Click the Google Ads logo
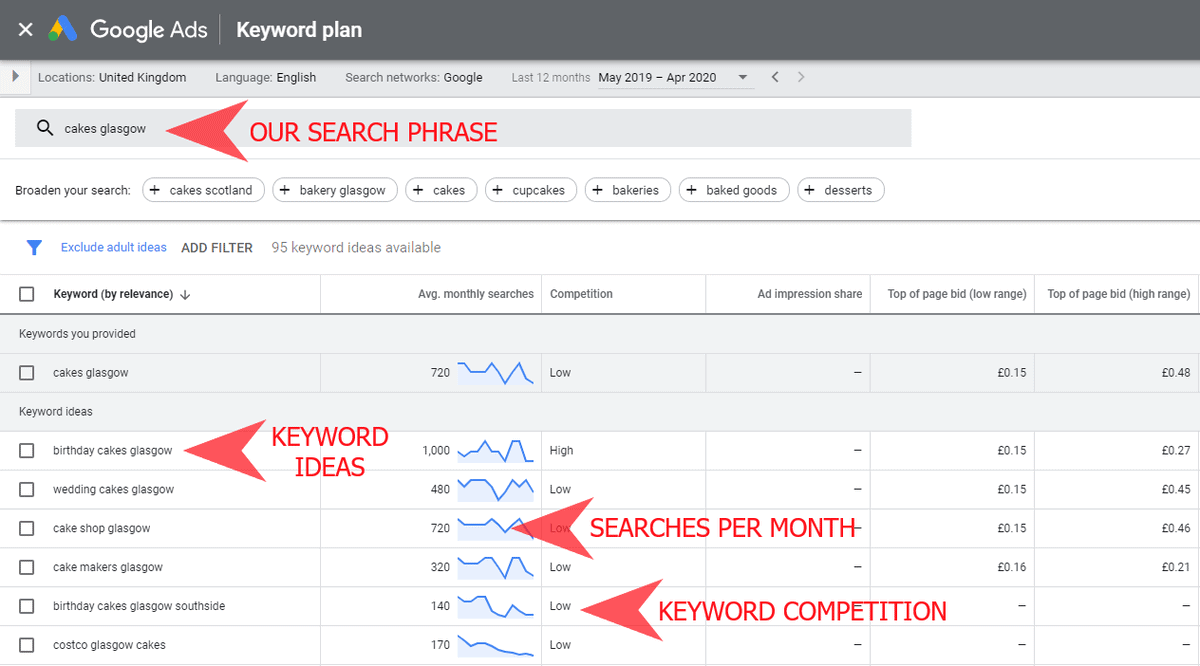The width and height of the screenshot is (1200, 666). pyautogui.click(x=128, y=30)
